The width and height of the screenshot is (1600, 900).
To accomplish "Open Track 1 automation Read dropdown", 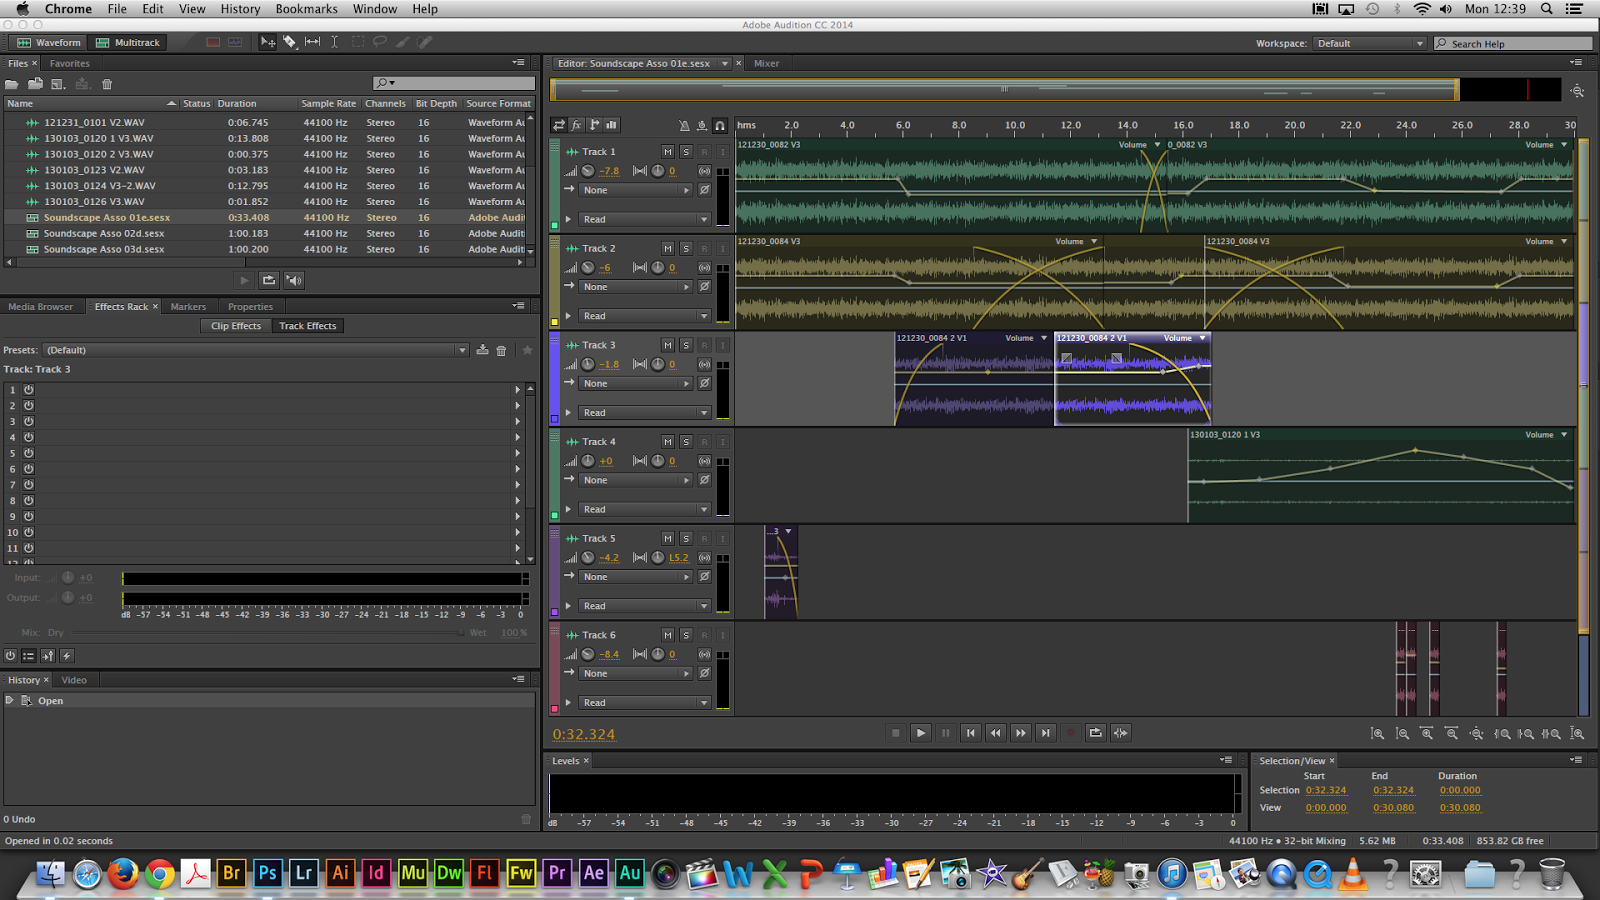I will 645,219.
